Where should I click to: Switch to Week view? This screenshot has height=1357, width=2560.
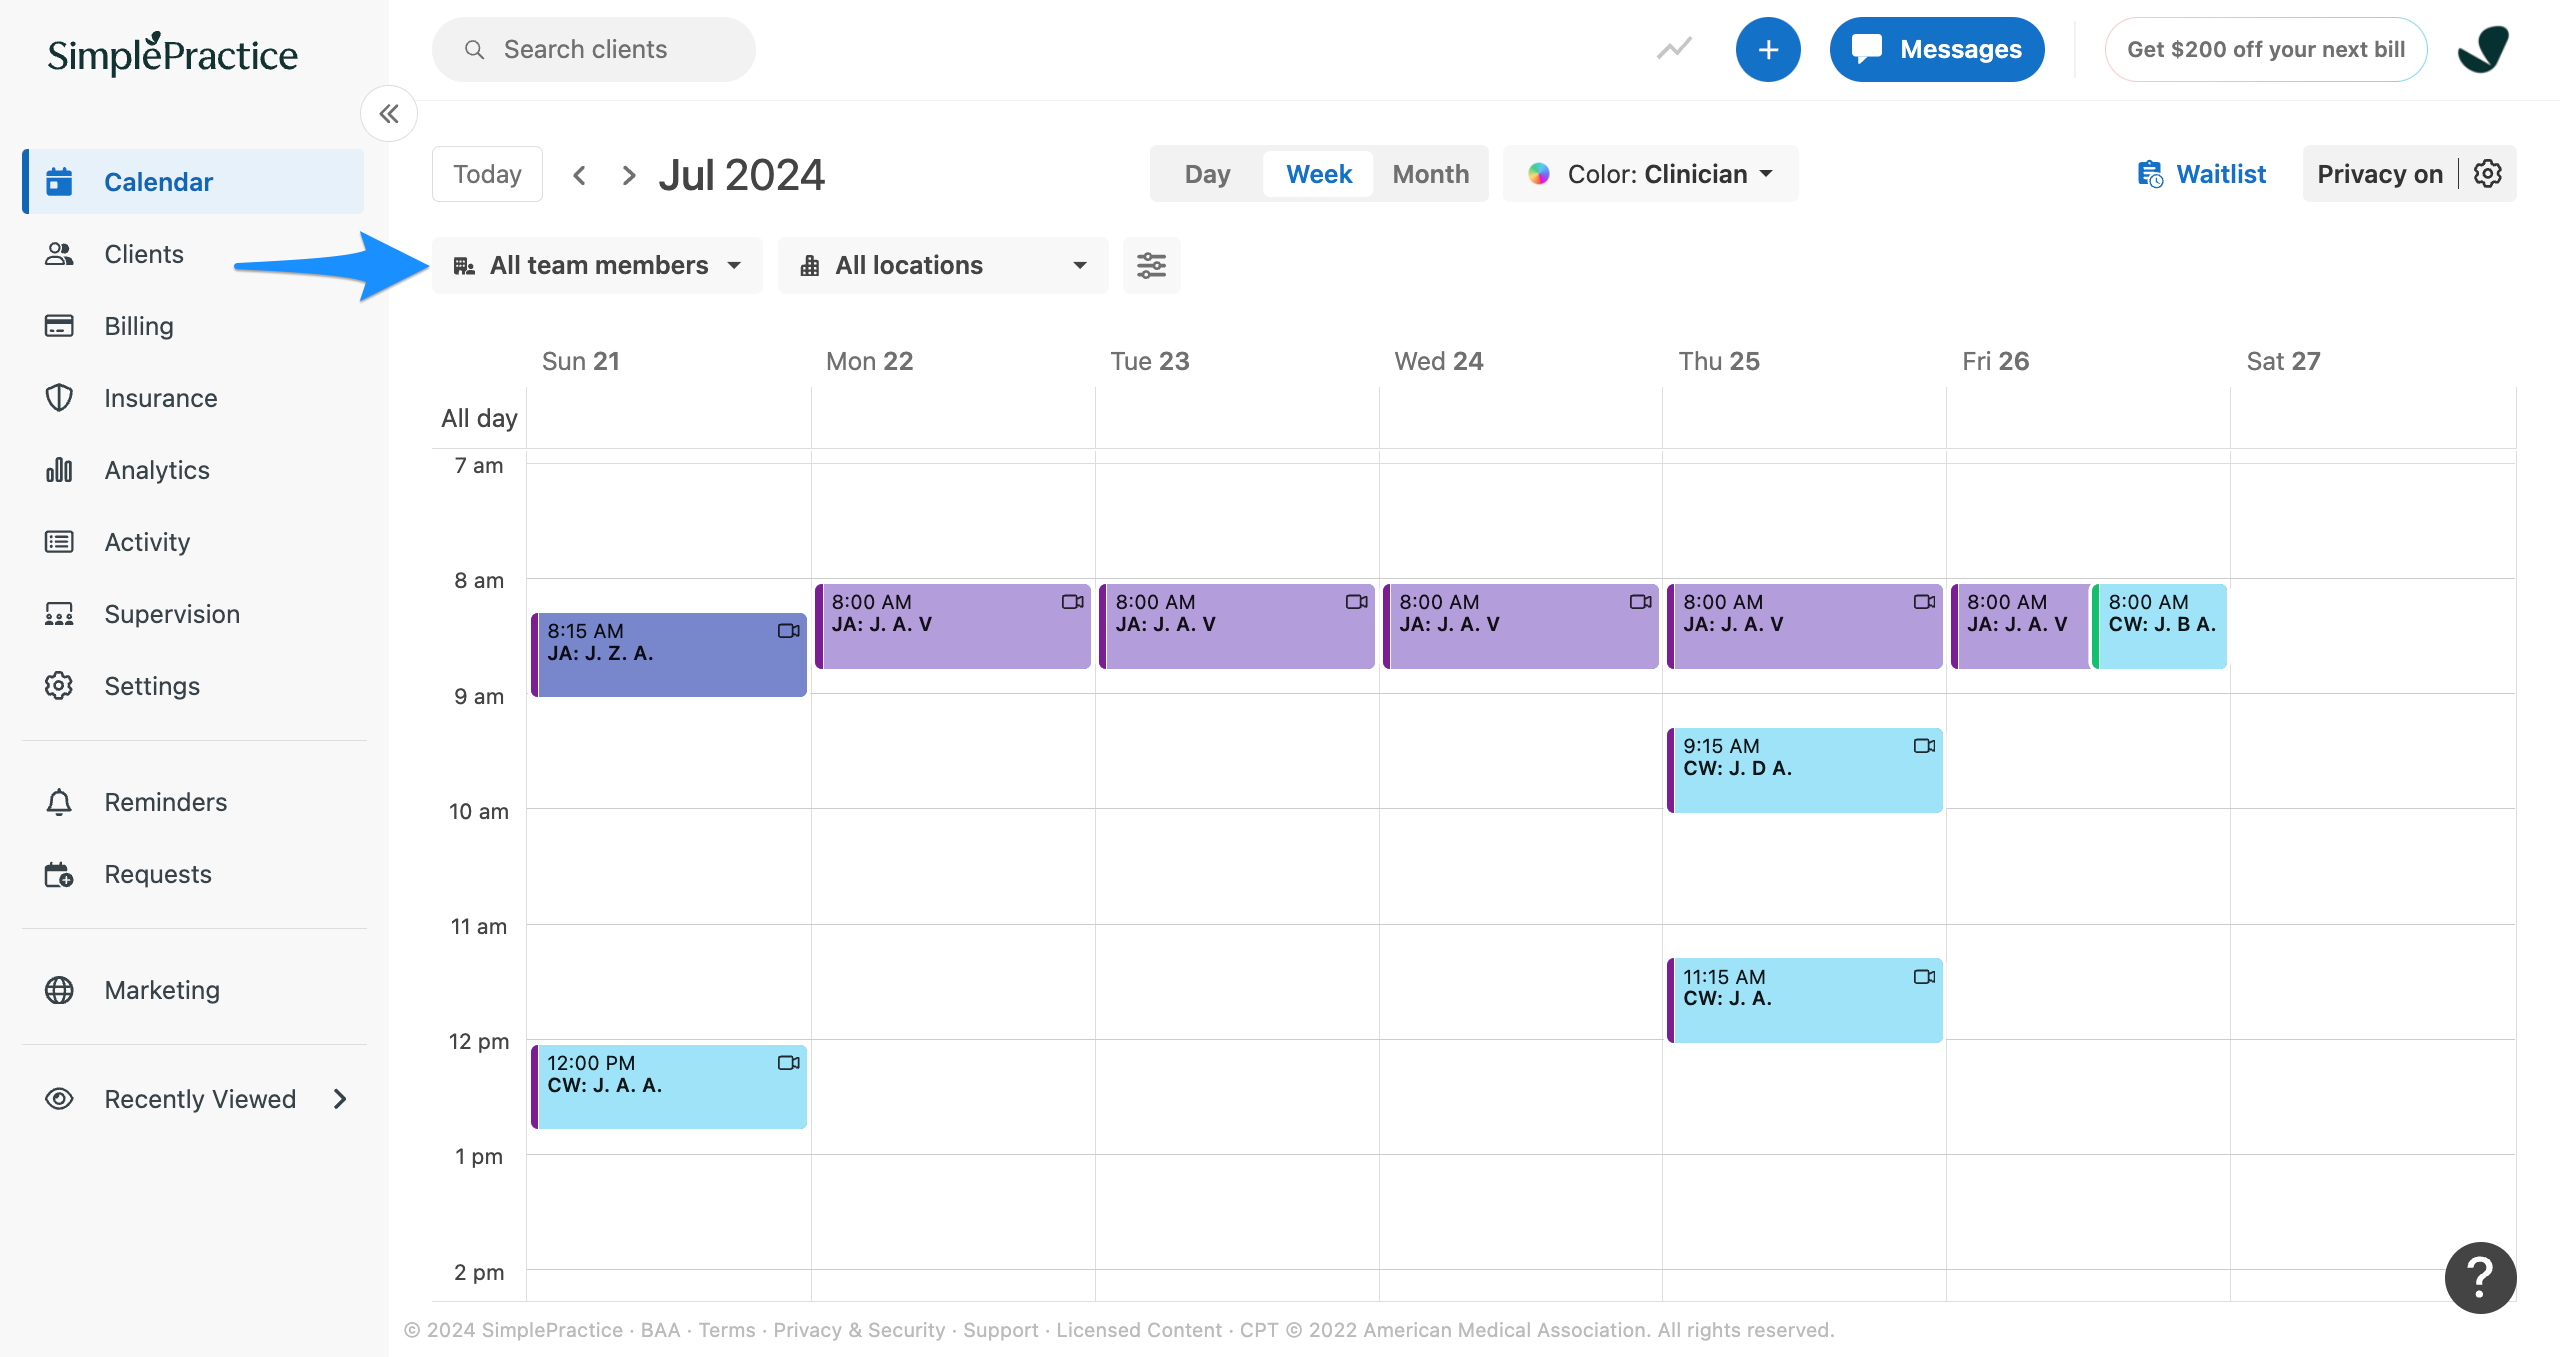click(1318, 174)
